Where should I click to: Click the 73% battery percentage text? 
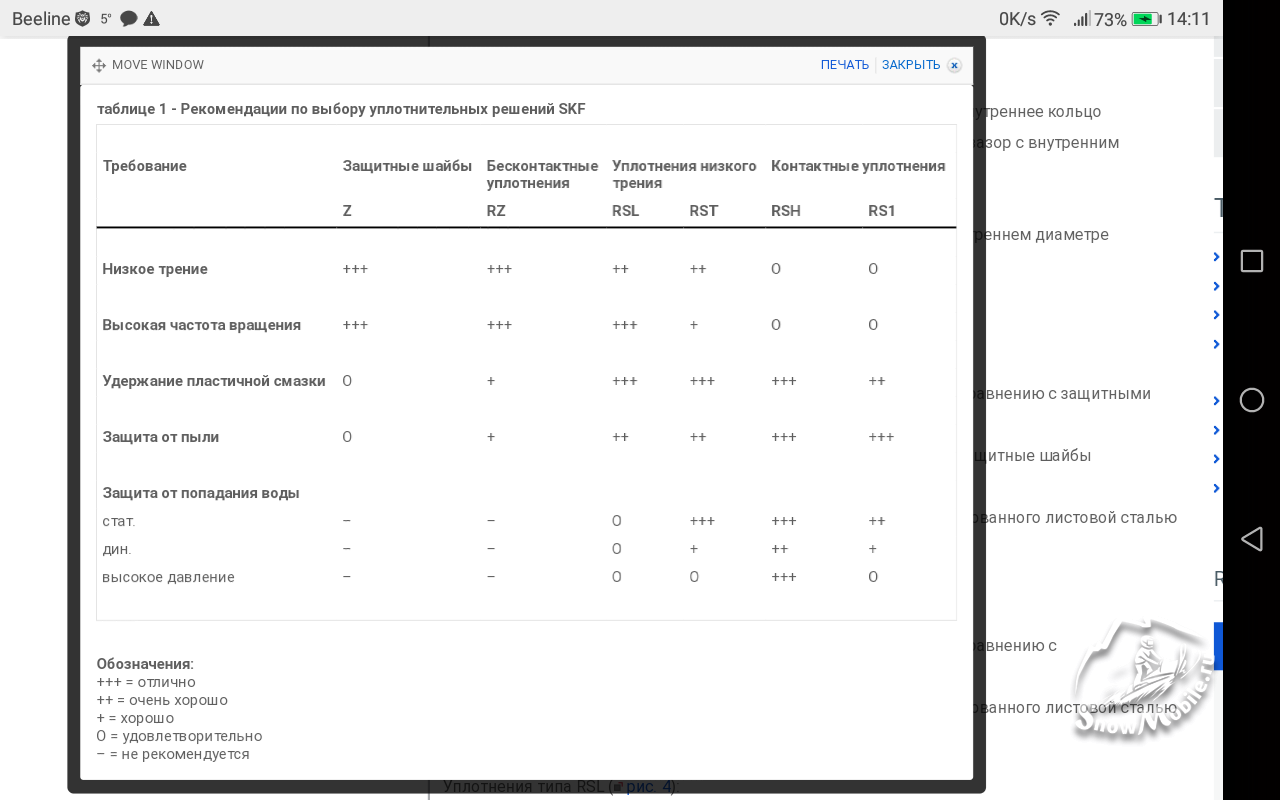tap(1110, 19)
